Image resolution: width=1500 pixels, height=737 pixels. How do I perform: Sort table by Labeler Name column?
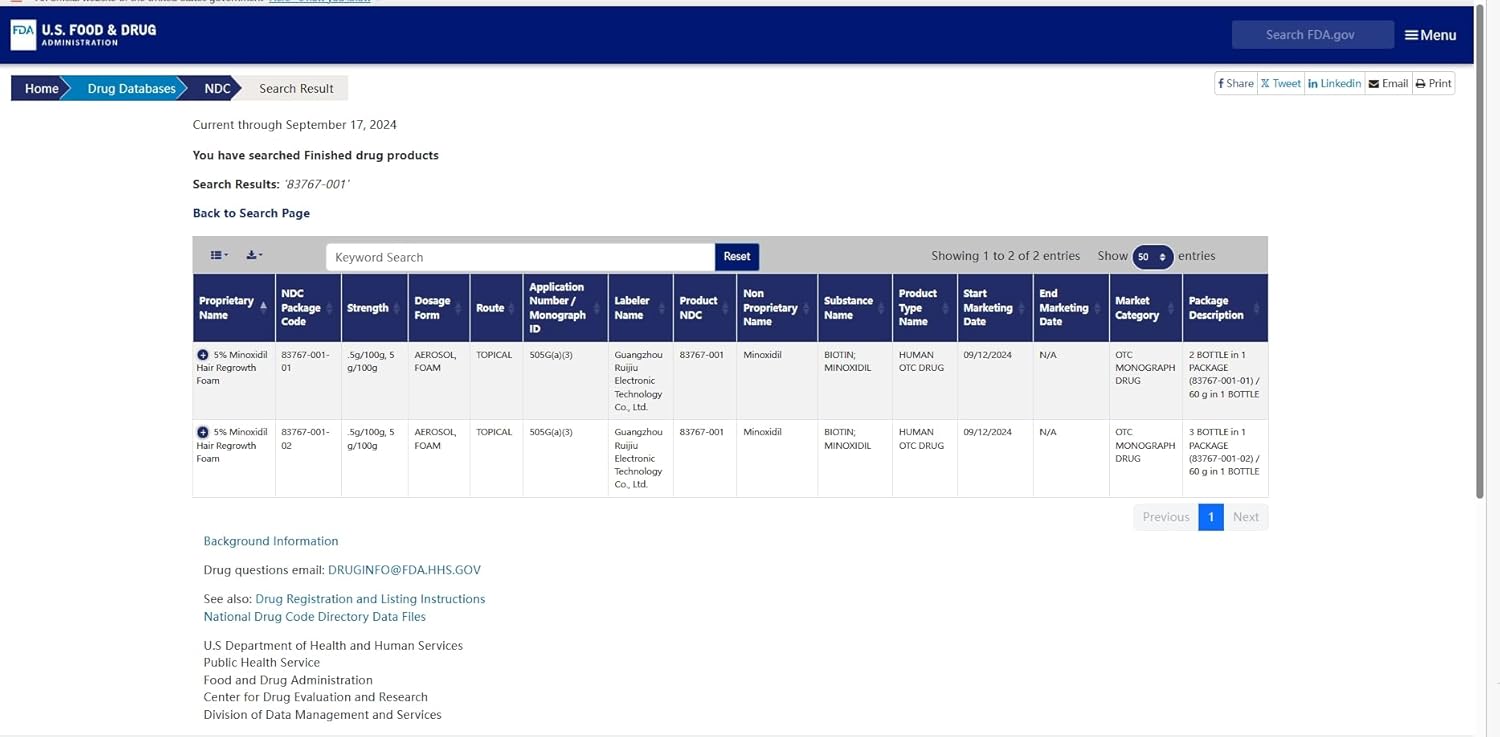click(x=641, y=308)
